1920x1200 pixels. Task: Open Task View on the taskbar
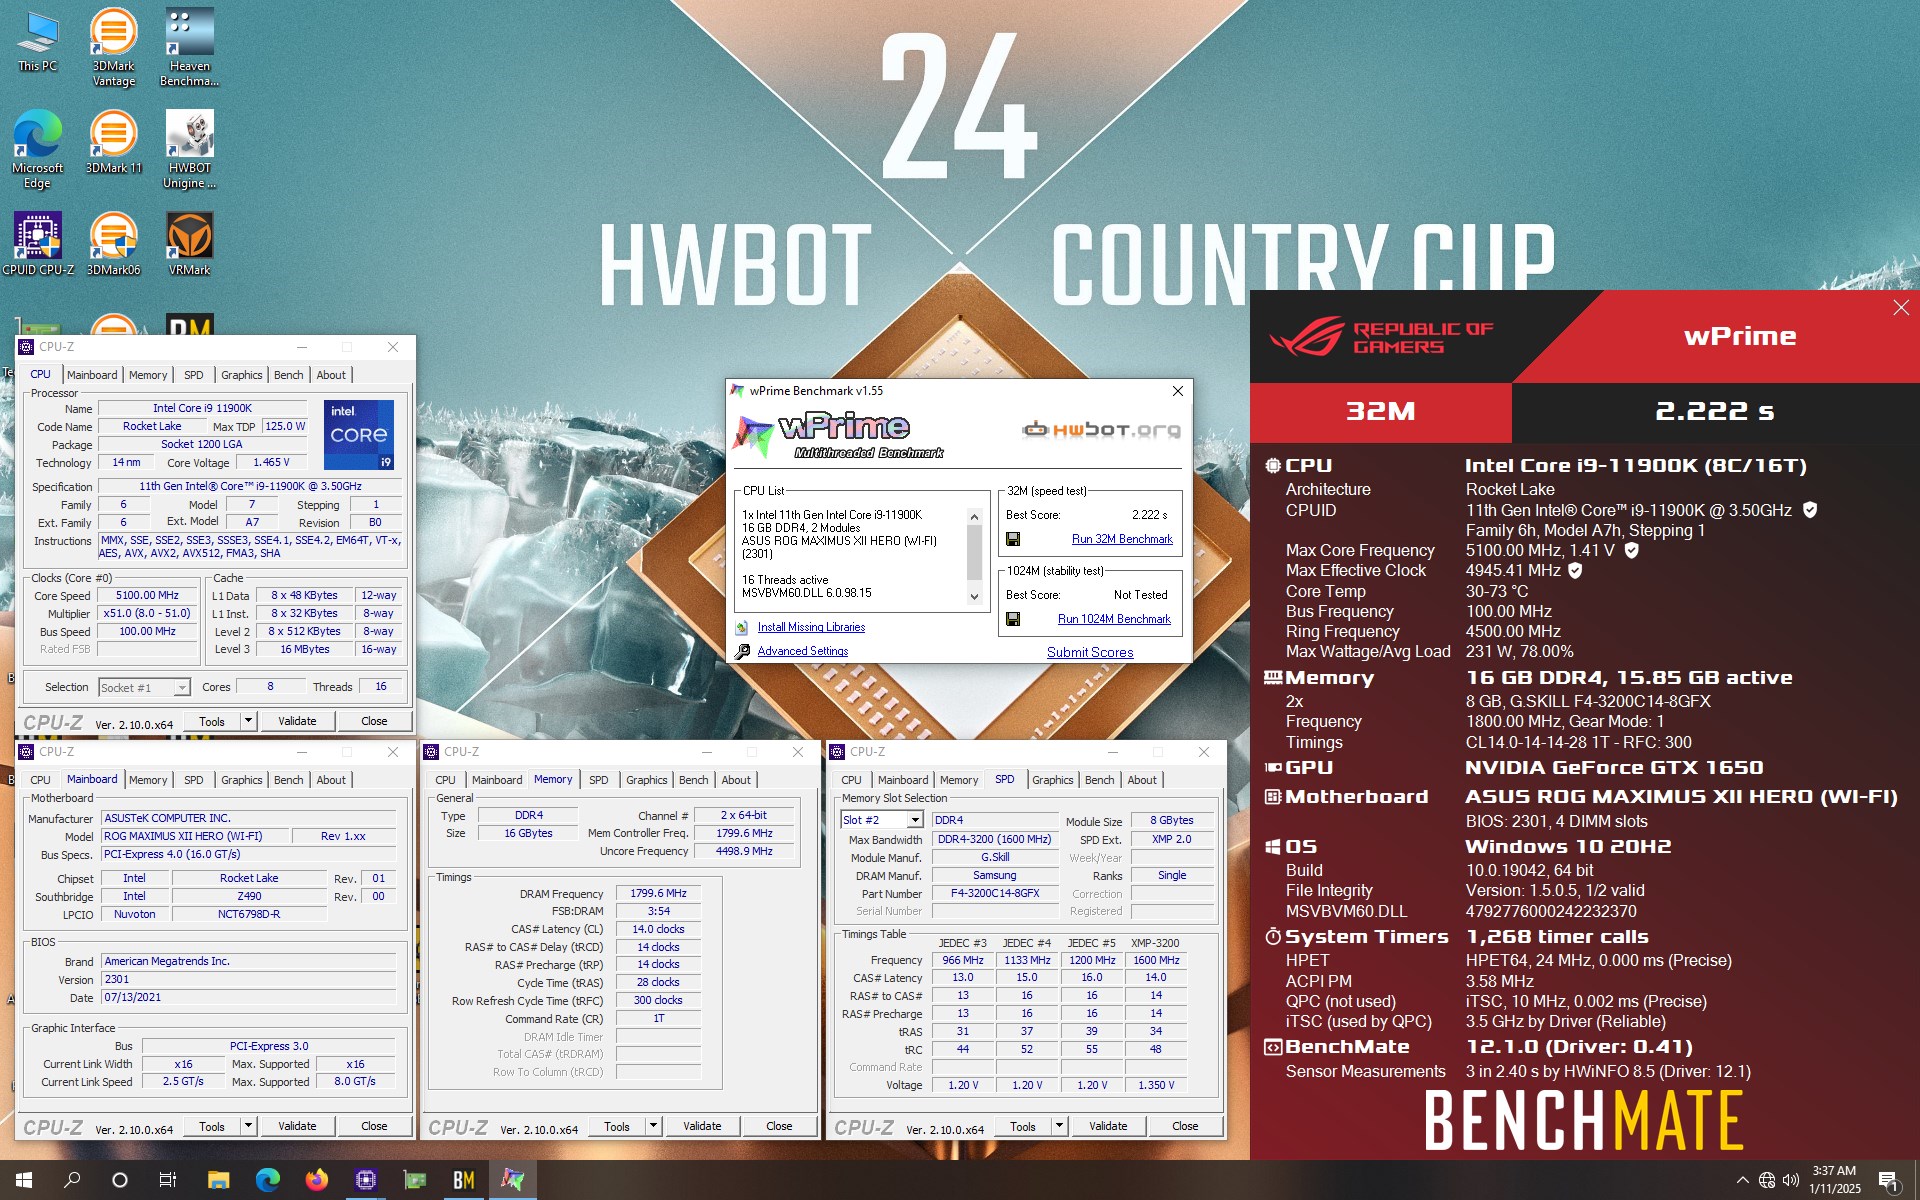coord(168,1180)
